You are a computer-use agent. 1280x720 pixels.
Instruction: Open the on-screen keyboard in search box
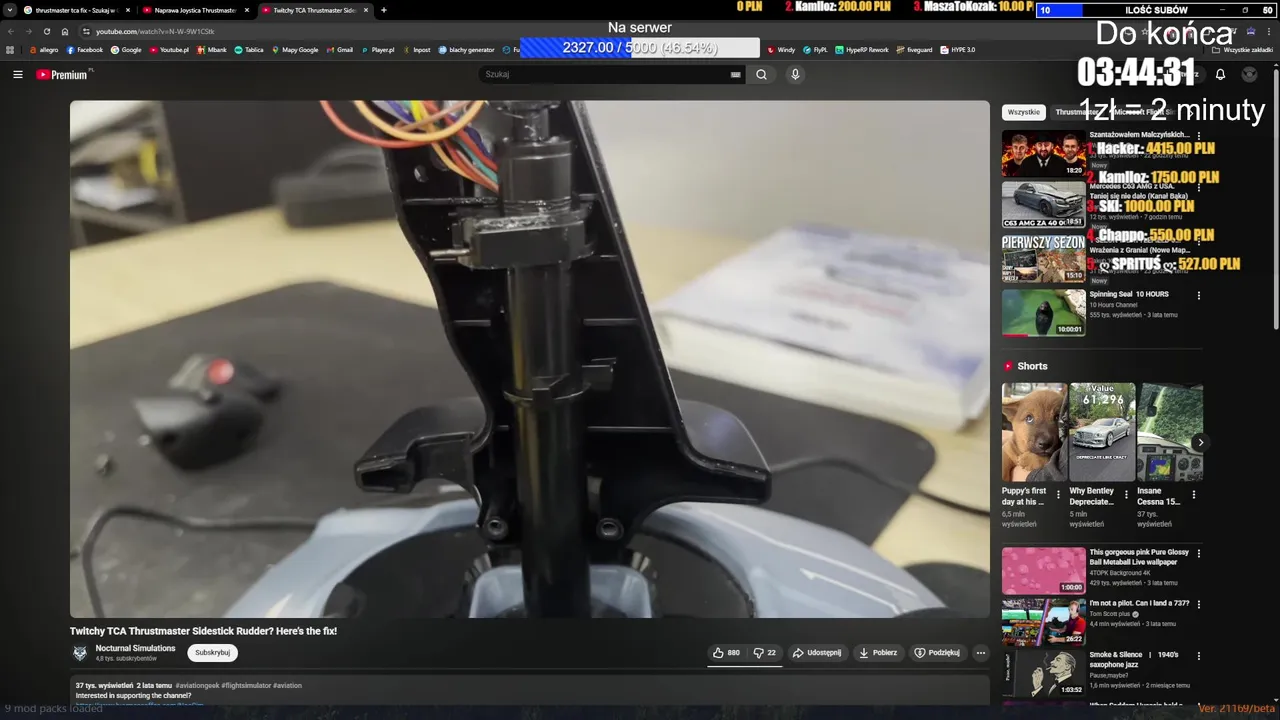(736, 74)
